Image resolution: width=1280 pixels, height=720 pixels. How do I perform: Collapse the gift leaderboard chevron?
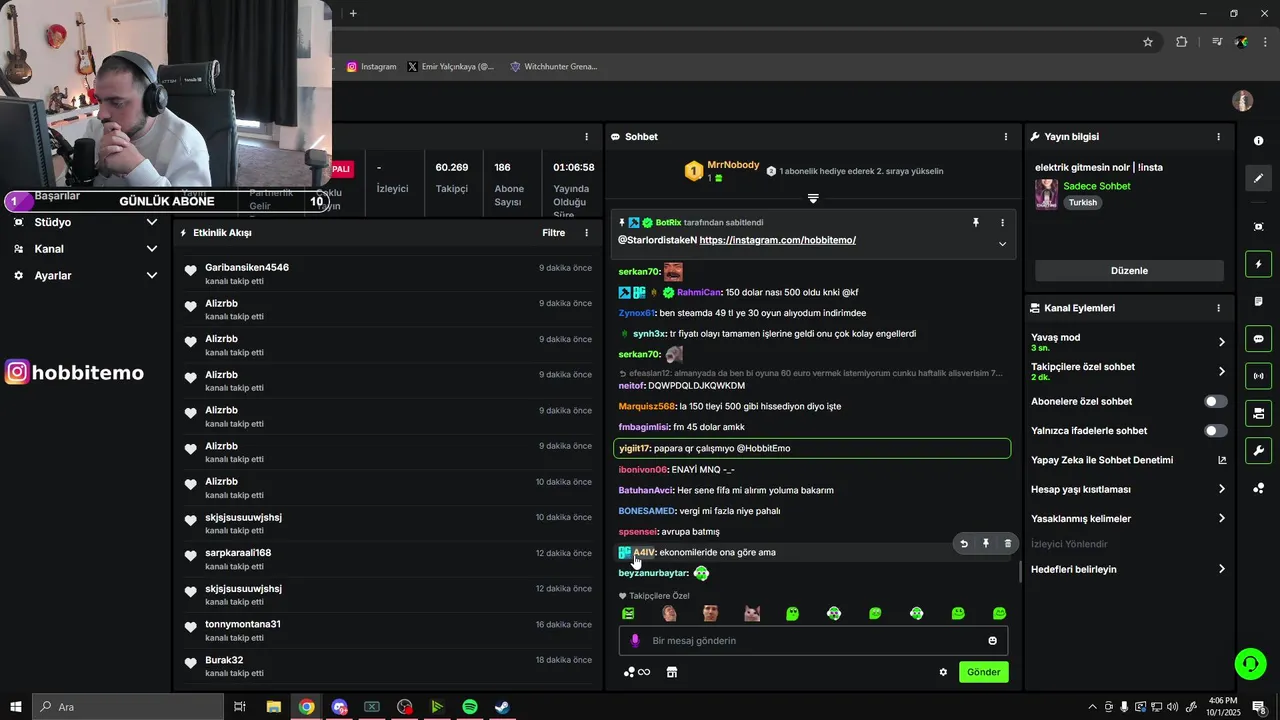coord(813,198)
